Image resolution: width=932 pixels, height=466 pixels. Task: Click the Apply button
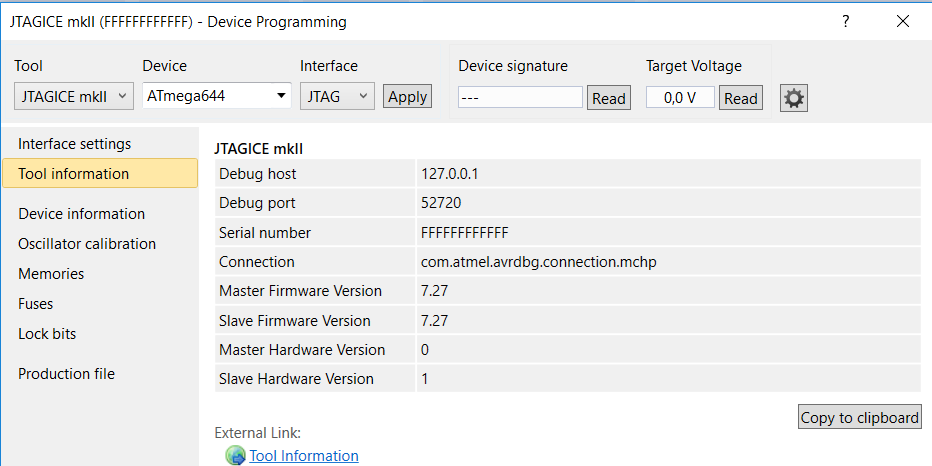(407, 97)
